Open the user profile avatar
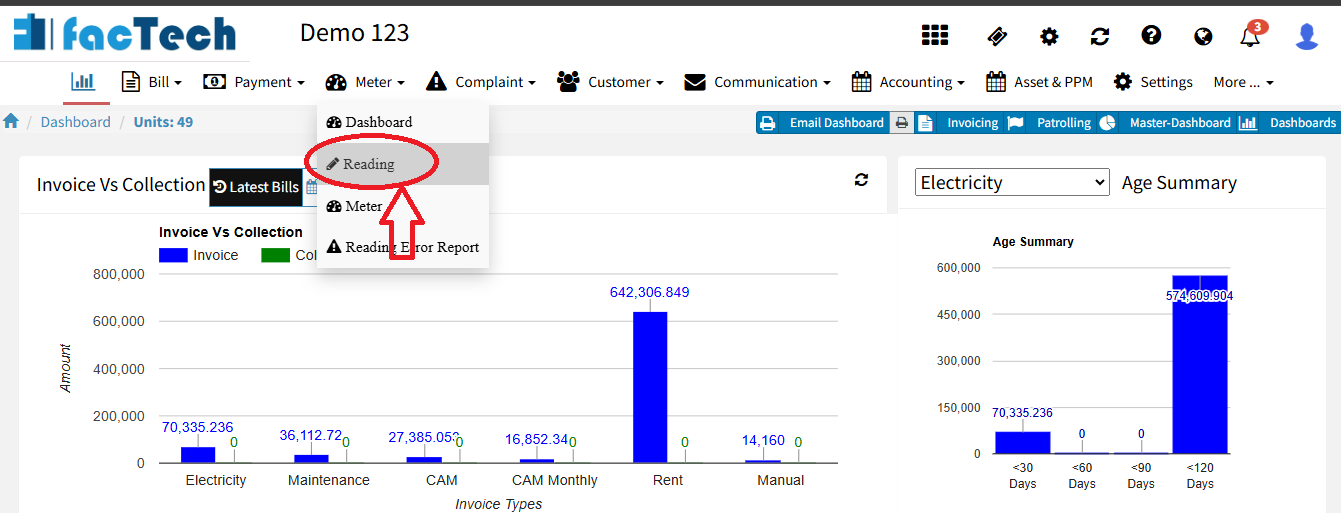 point(1306,36)
